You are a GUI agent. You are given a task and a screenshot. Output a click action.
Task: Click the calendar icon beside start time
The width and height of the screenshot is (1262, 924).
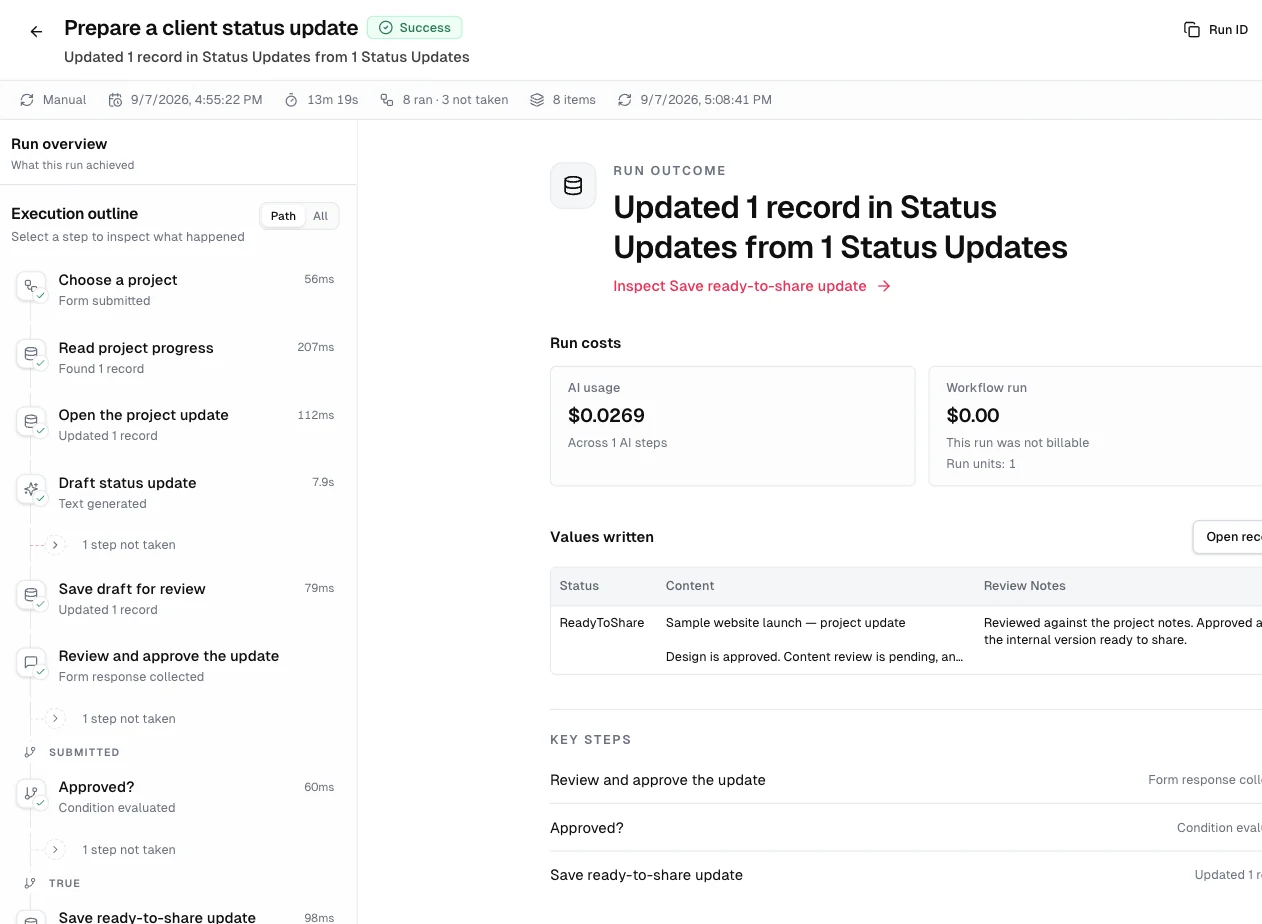coord(115,100)
